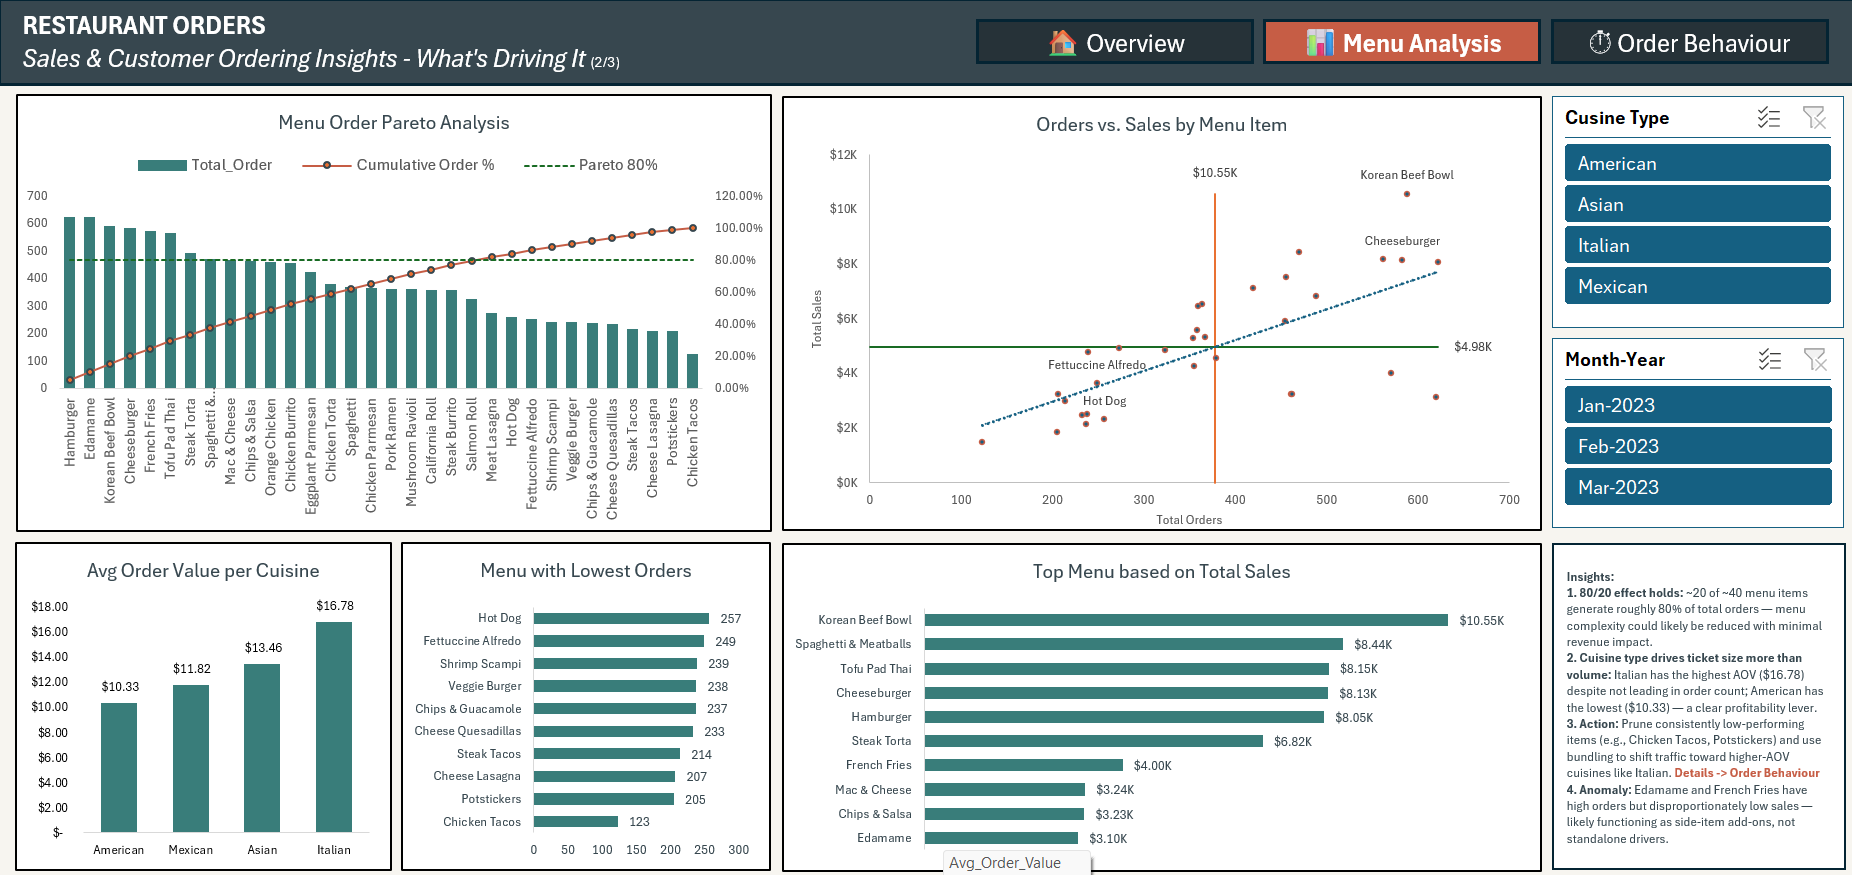Click the Cusine Type slicer header
Screen dimensions: 1852x875
pyautogui.click(x=1617, y=118)
